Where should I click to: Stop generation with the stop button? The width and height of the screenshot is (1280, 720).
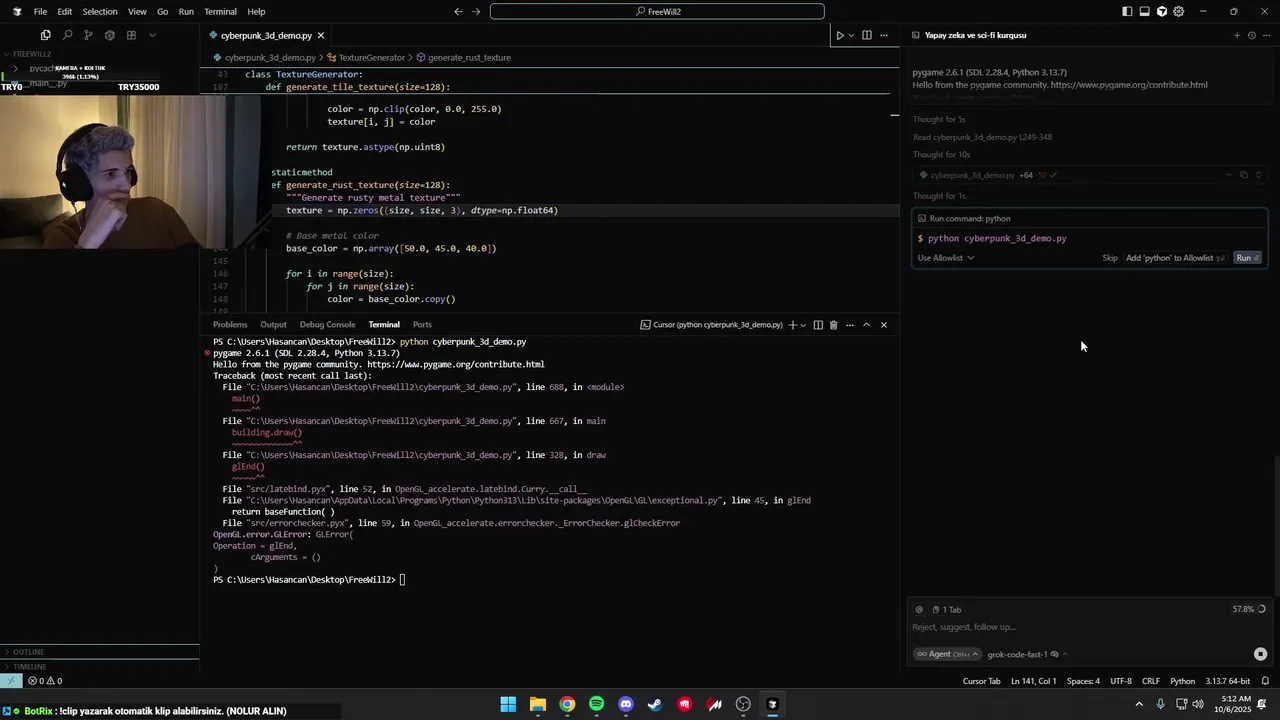[1260, 654]
